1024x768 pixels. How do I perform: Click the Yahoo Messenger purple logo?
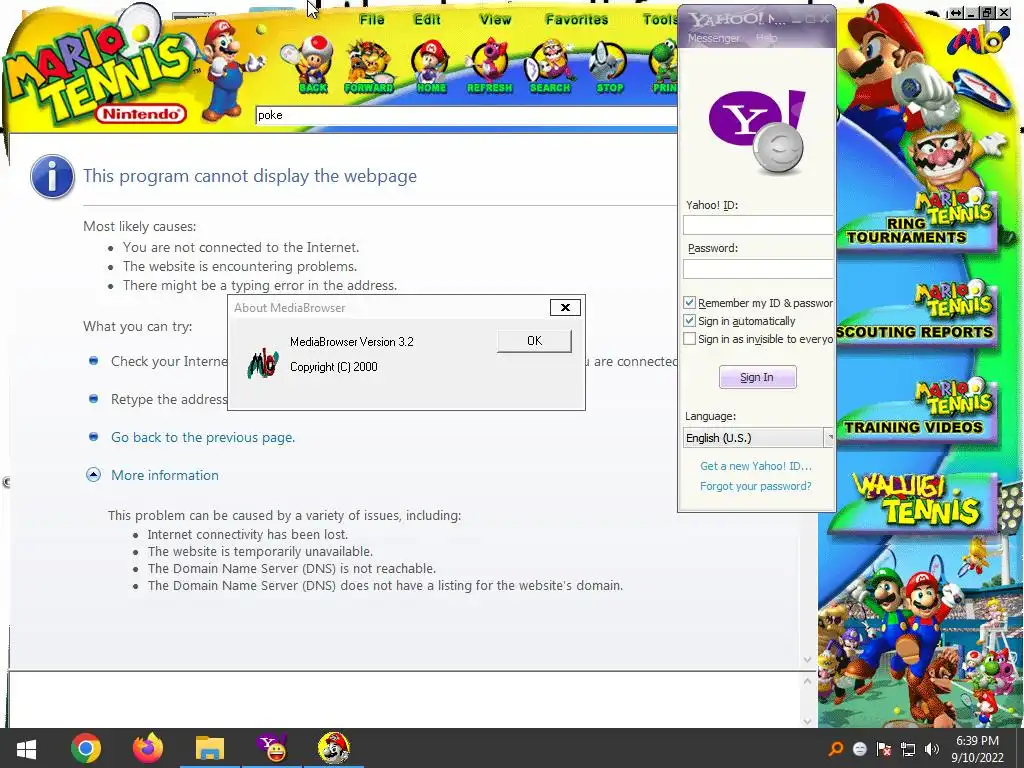(758, 132)
